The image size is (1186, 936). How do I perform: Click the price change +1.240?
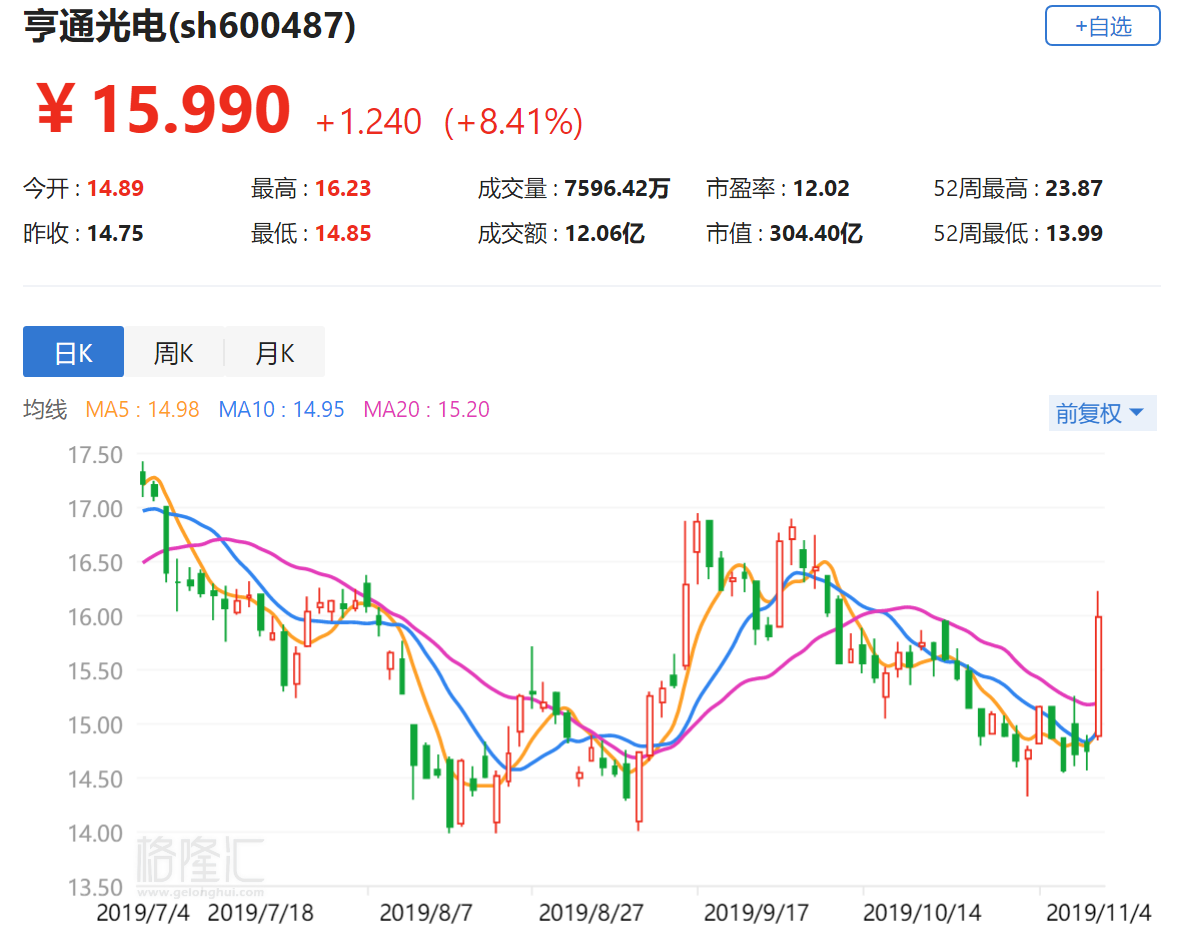368,122
